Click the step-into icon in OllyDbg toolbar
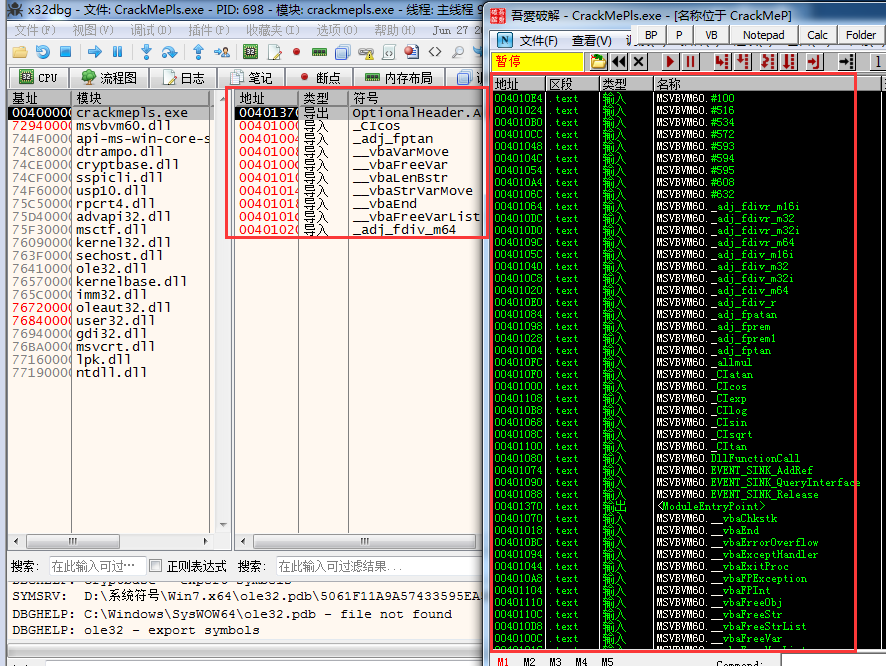 (x=722, y=60)
